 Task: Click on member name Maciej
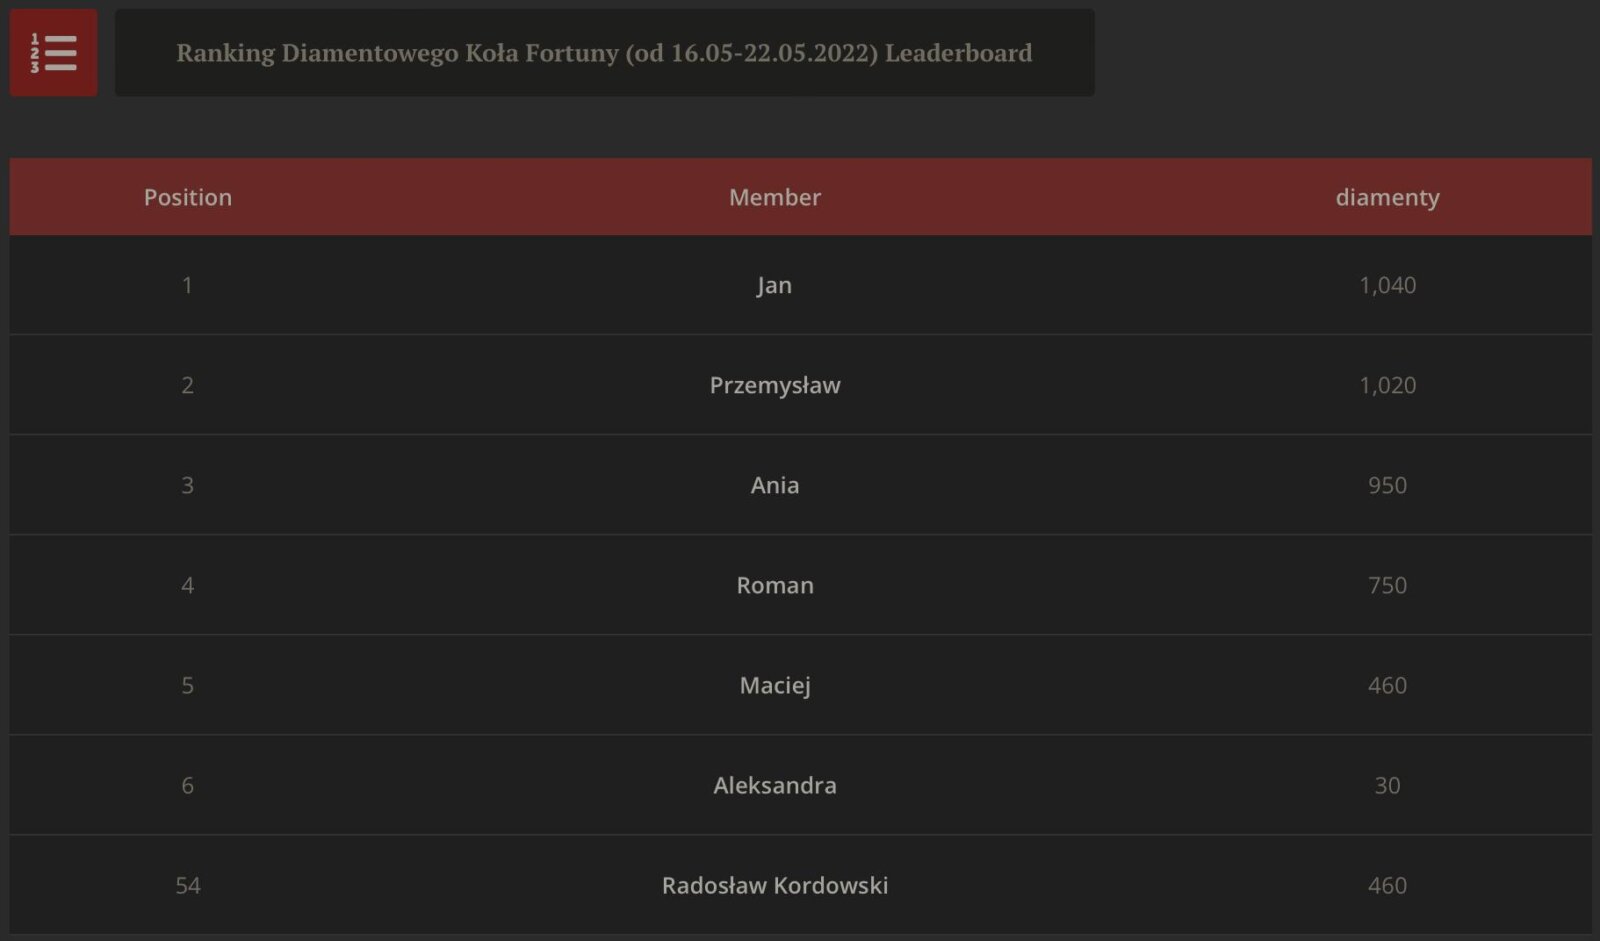775,685
